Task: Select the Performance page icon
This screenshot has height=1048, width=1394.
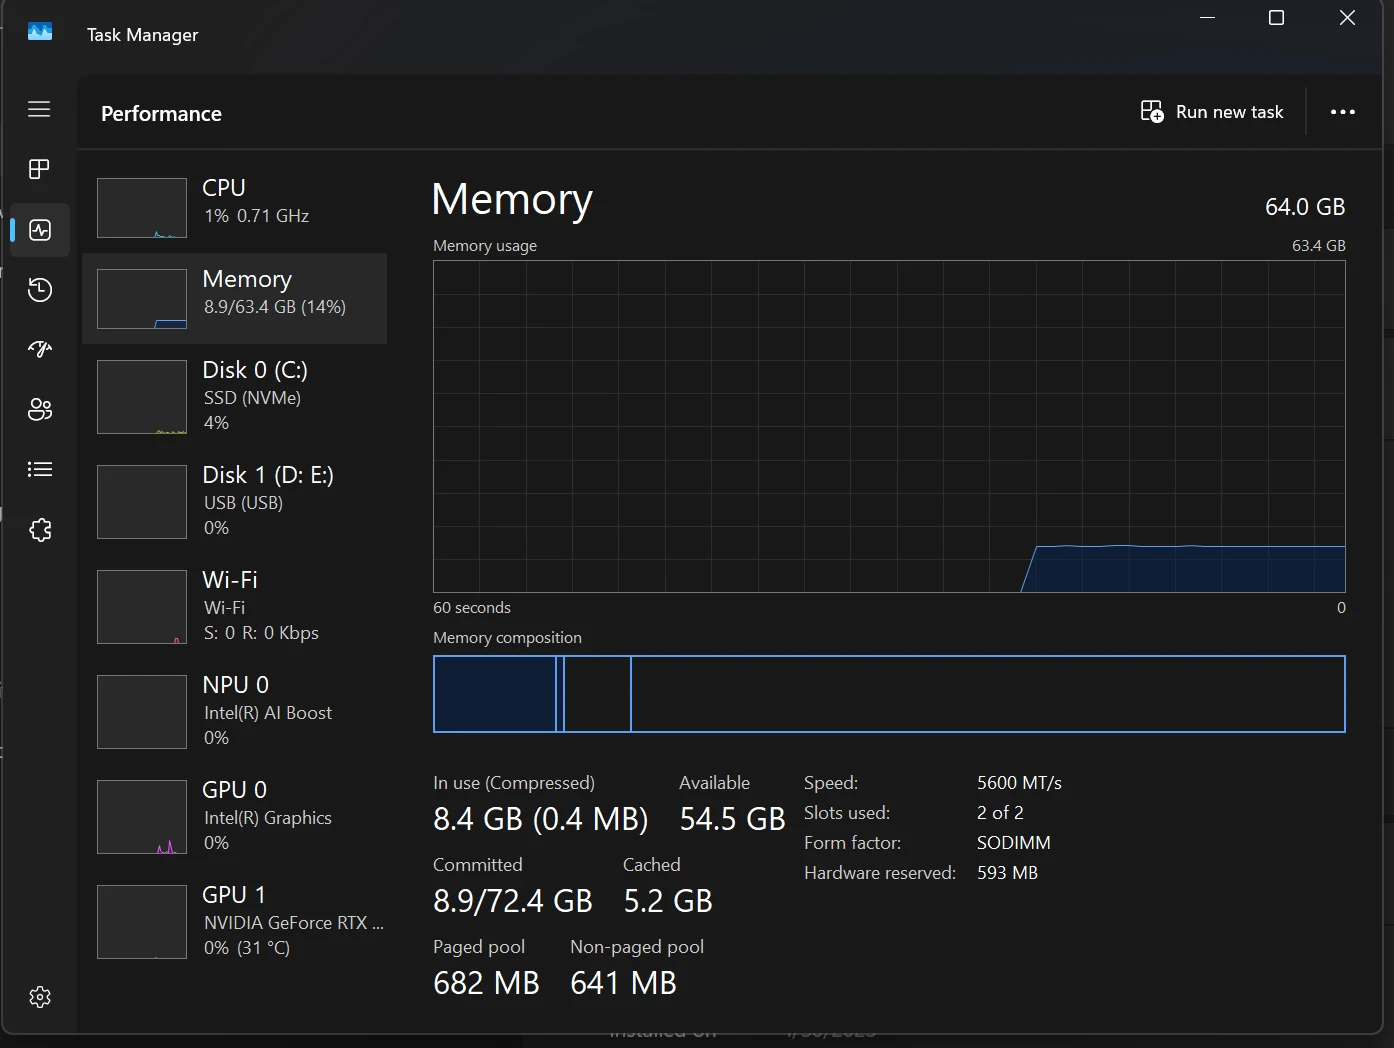Action: click(x=40, y=230)
